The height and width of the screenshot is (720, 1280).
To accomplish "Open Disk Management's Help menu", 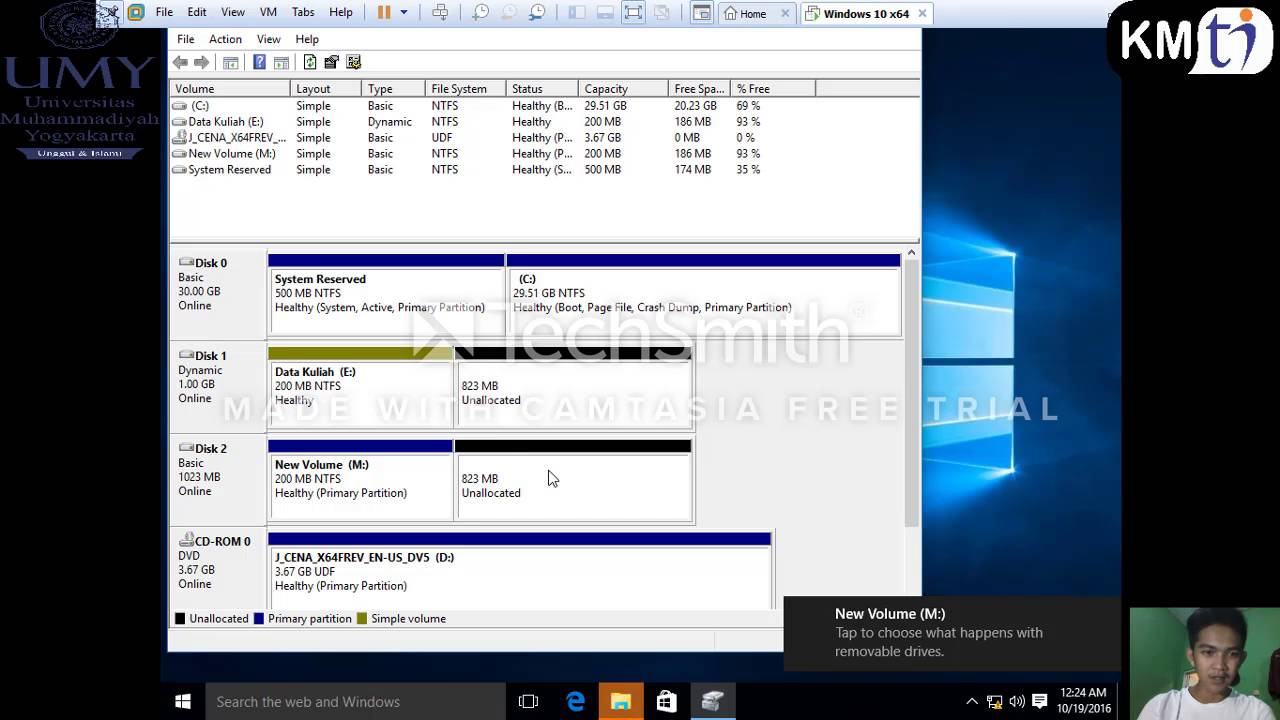I will coord(307,39).
